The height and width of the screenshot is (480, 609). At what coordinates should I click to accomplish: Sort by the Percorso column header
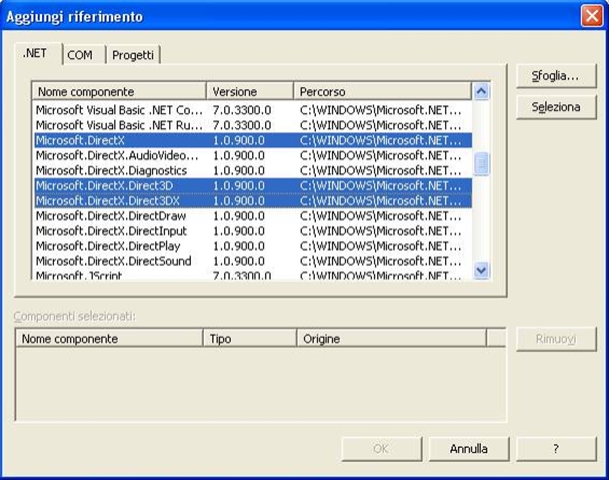383,92
